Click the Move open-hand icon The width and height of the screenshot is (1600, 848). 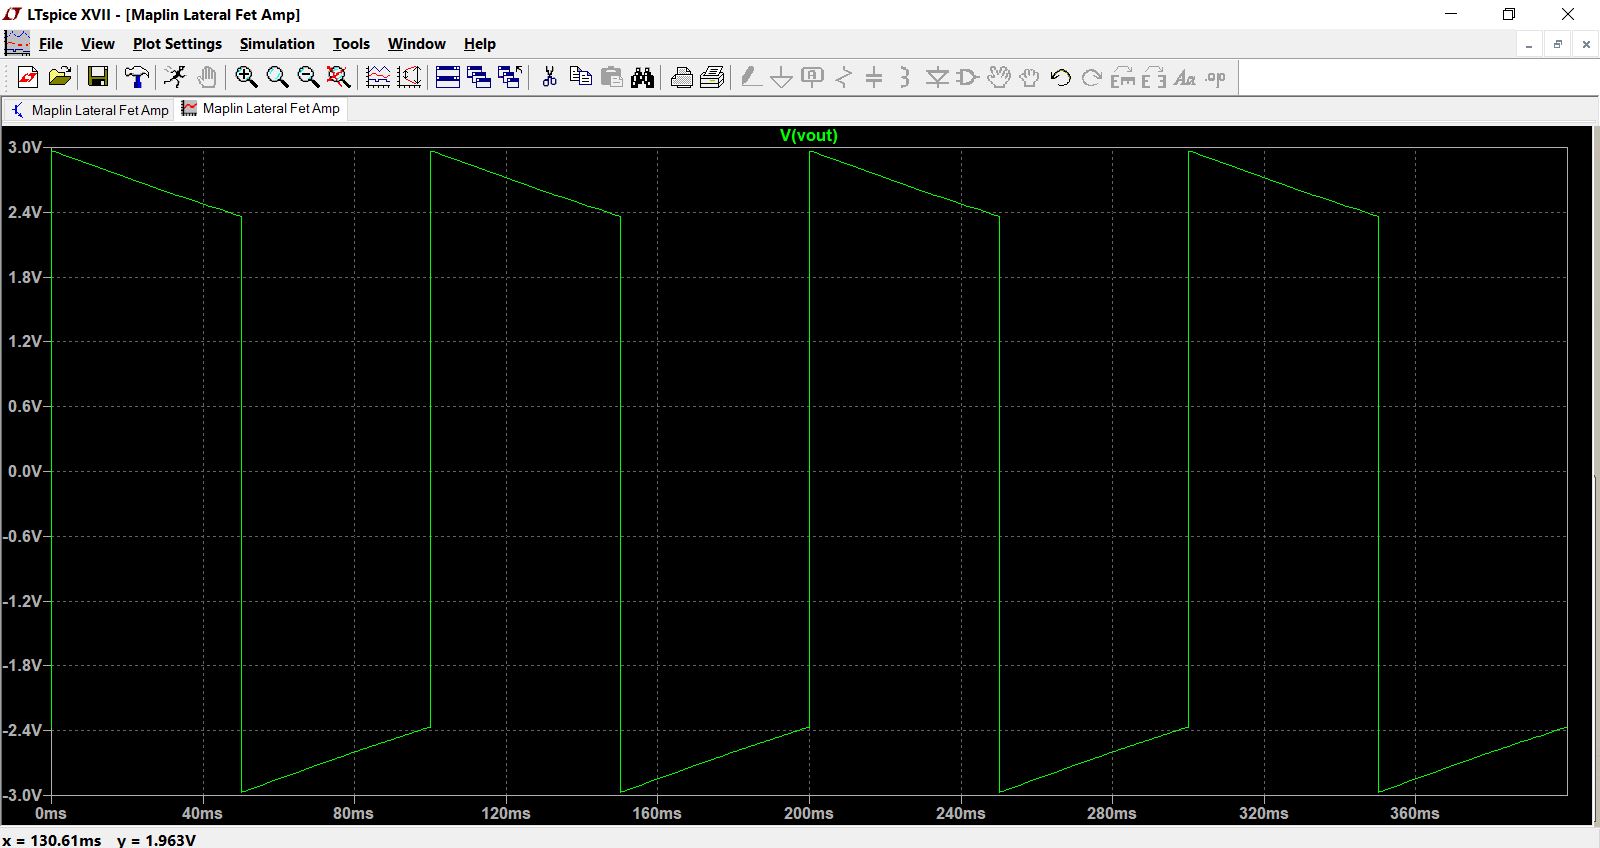pos(998,77)
